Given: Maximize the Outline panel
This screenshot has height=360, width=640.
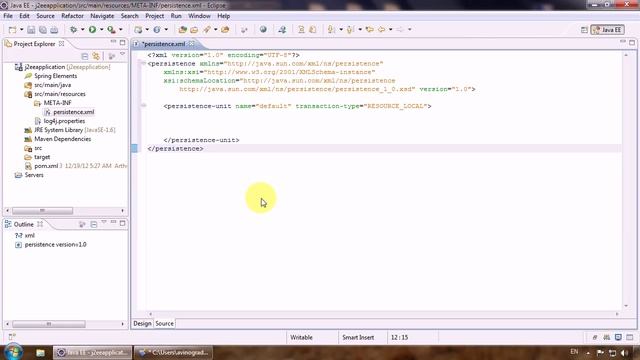Looking at the screenshot, I should (x=122, y=223).
